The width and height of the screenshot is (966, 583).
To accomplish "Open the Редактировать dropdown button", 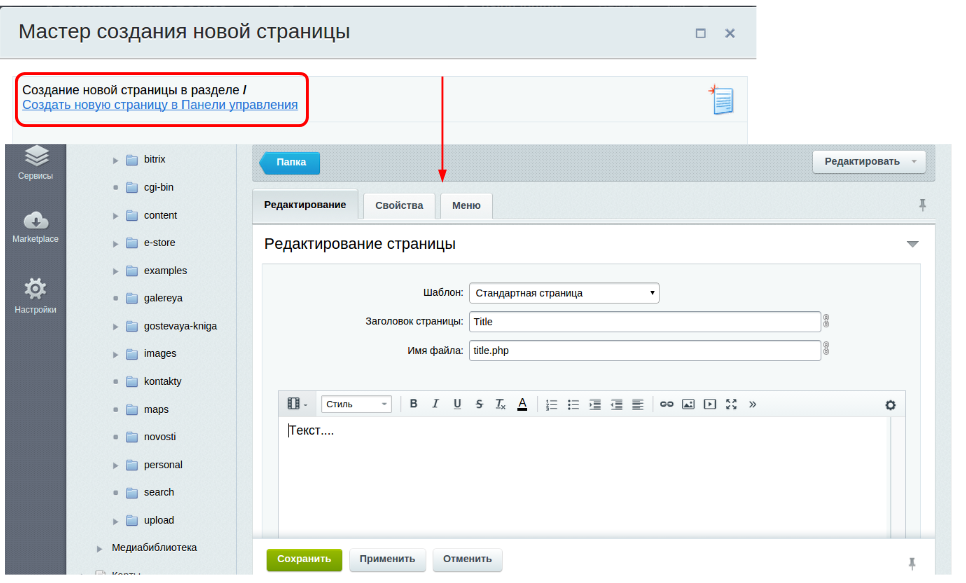I will point(868,161).
